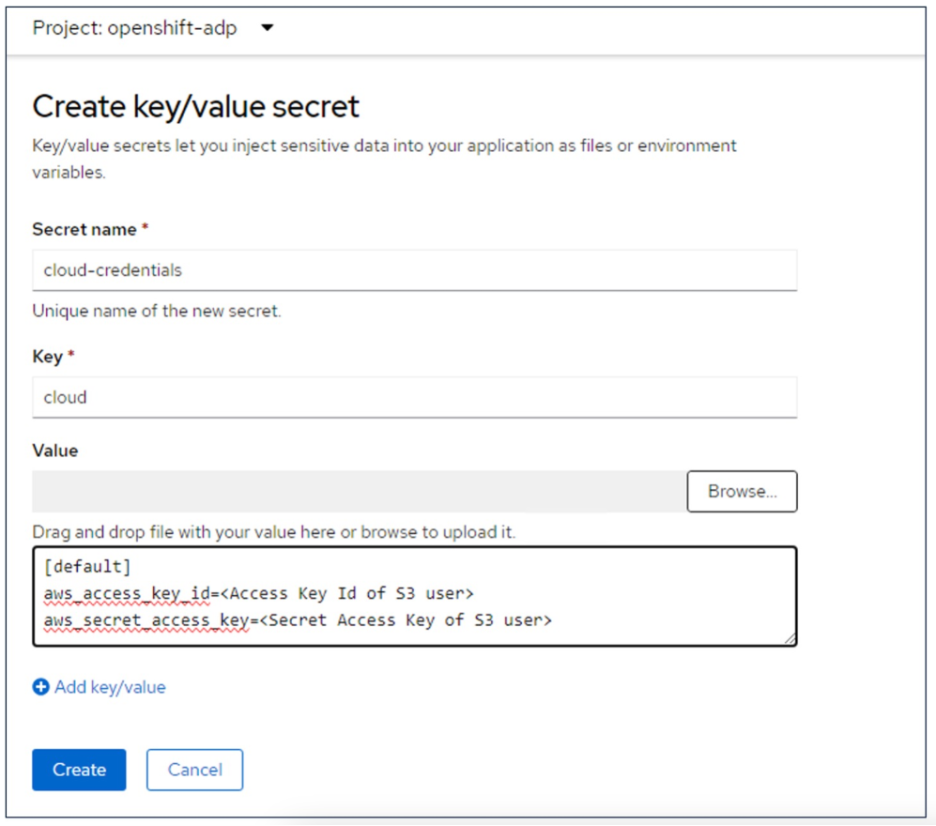Click the plus icon beside Add key/value
936x826 pixels.
coord(41,687)
